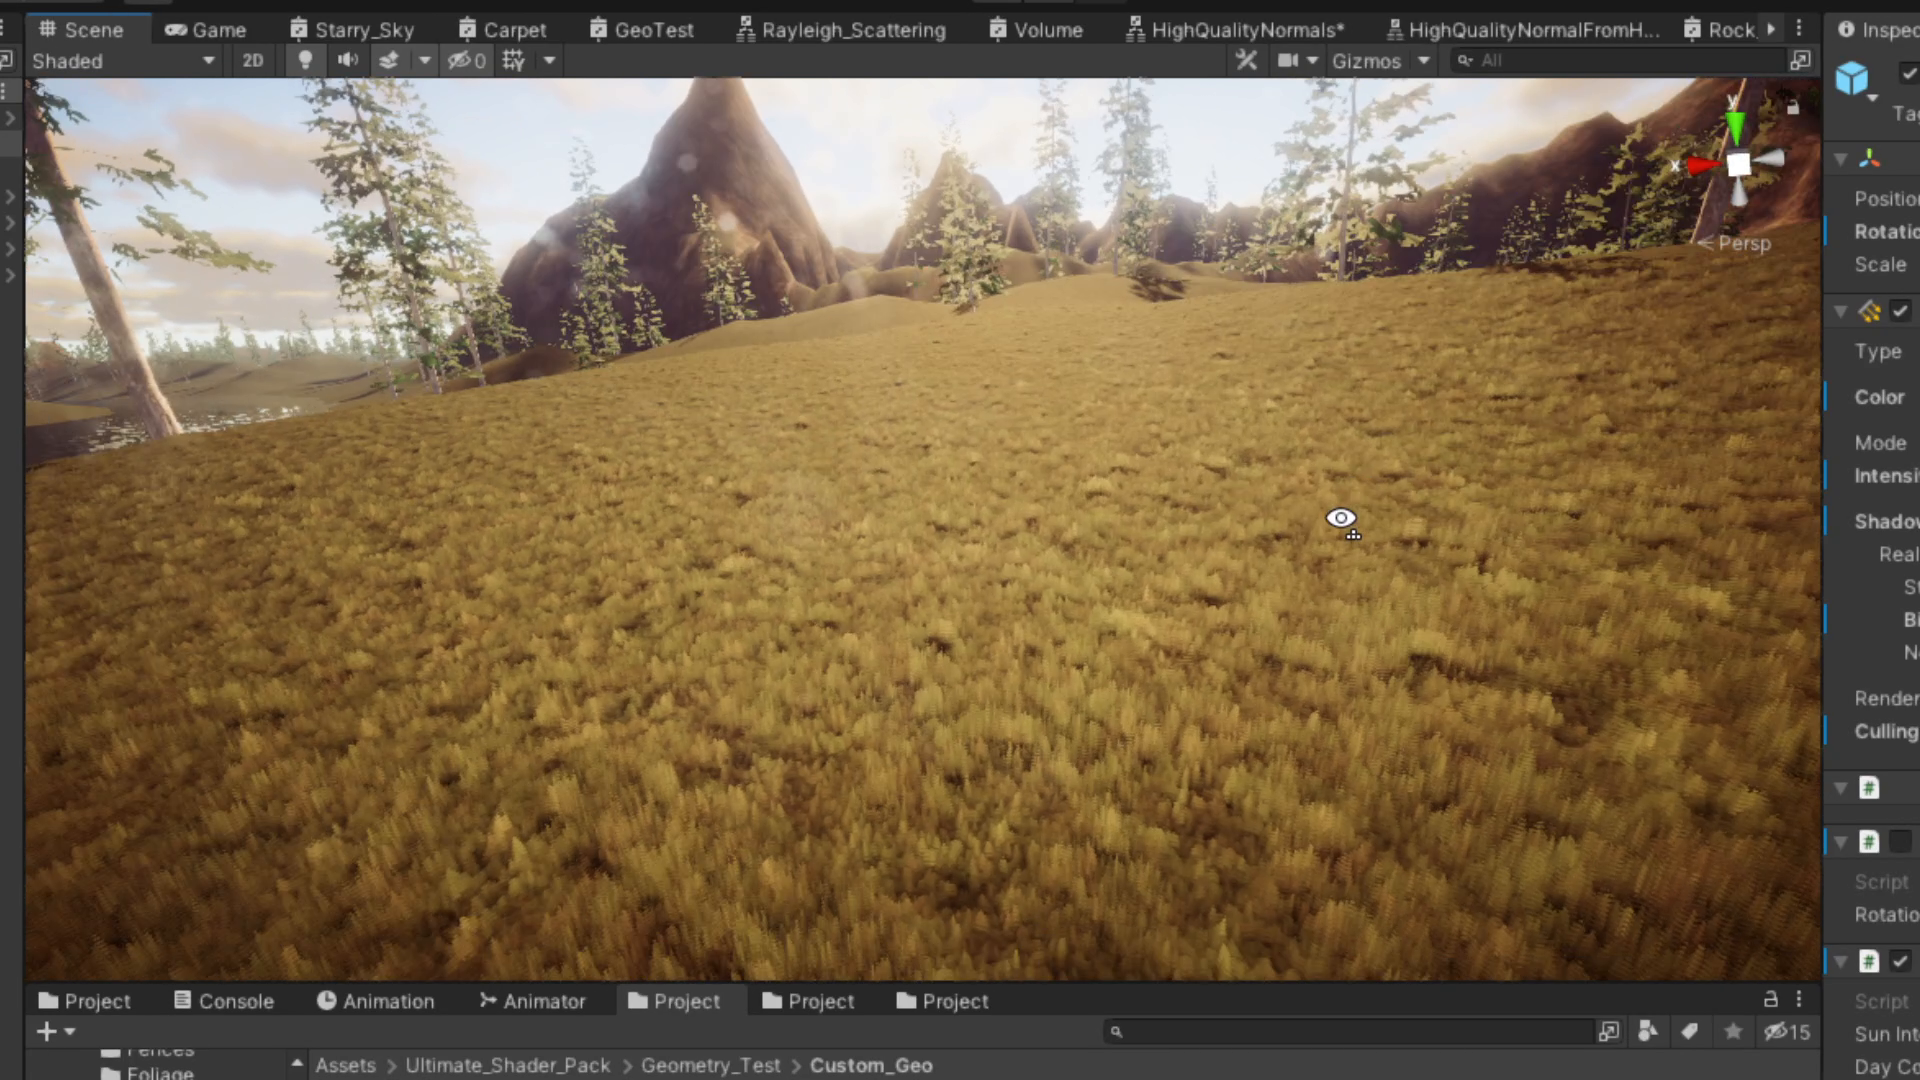Click the center cube of orientation gizmo
The height and width of the screenshot is (1080, 1920).
(1739, 165)
